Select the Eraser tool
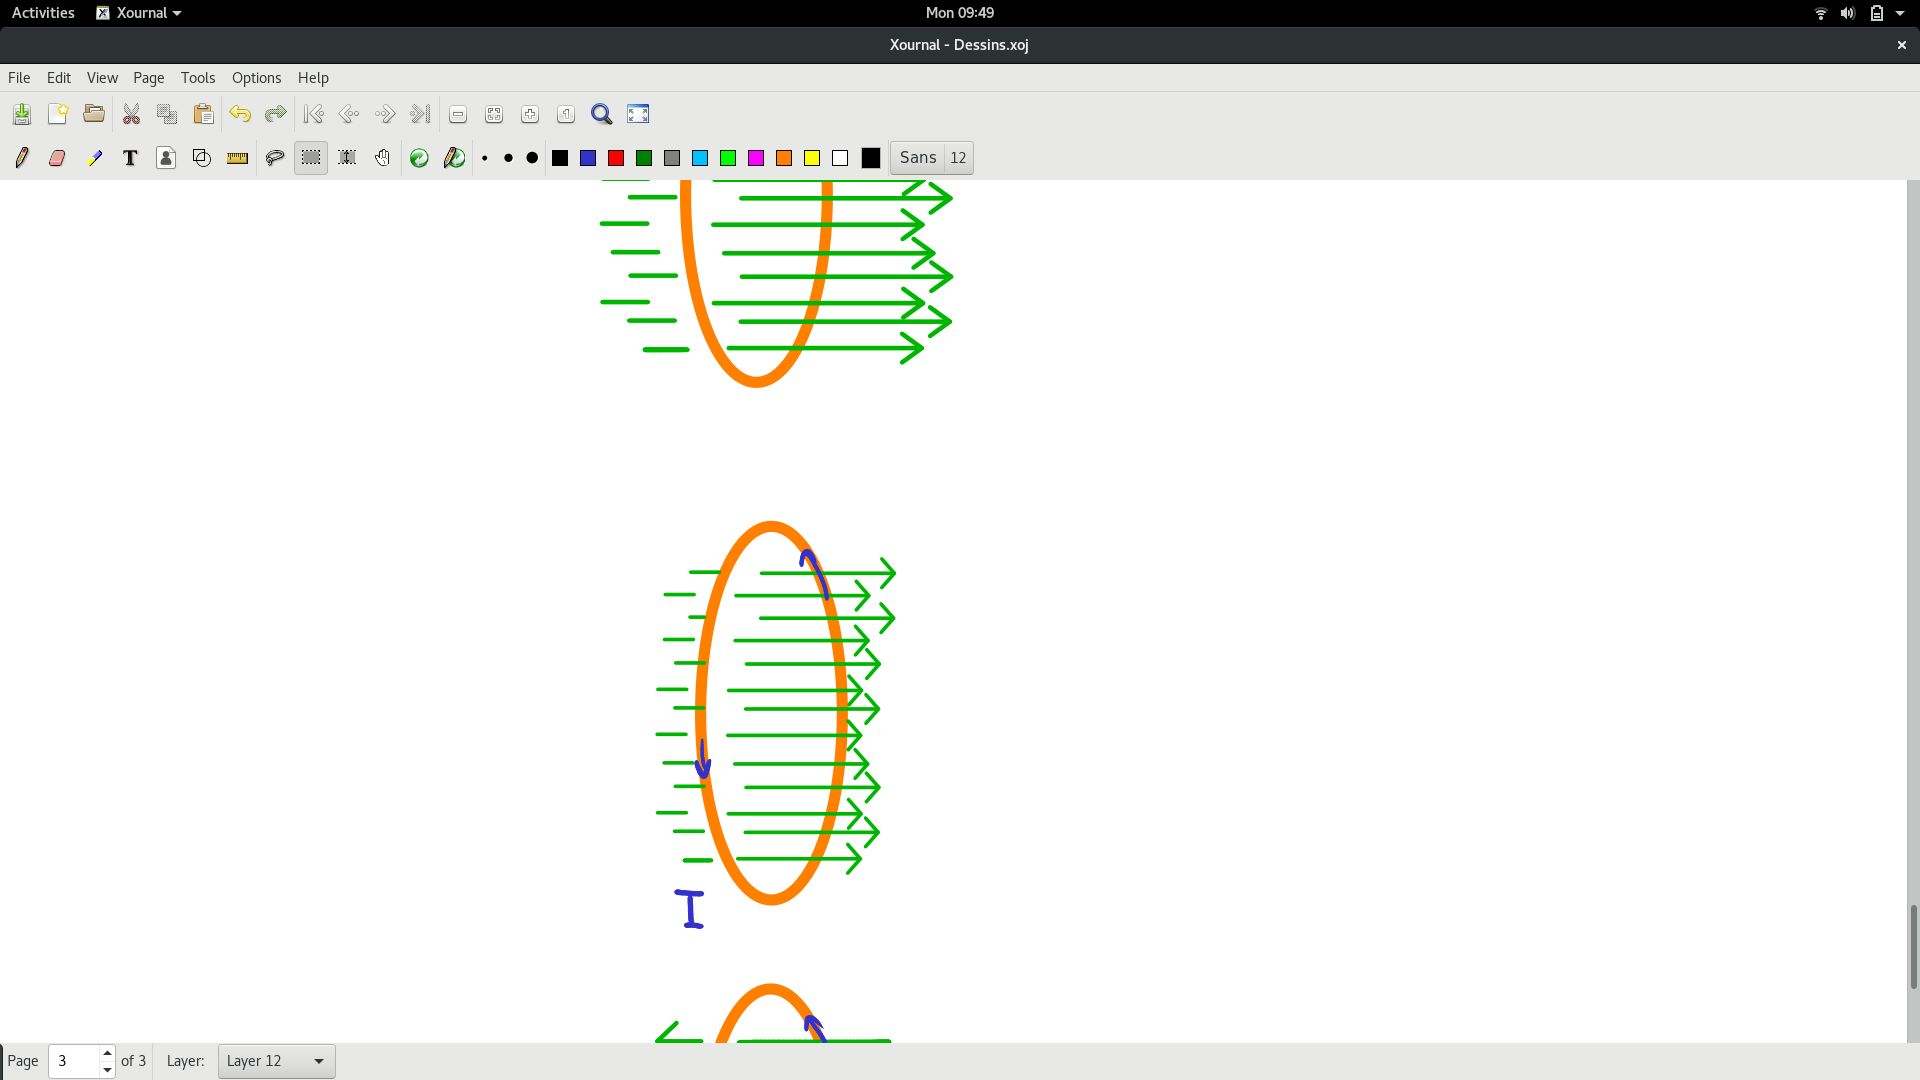1920x1080 pixels. tap(57, 158)
